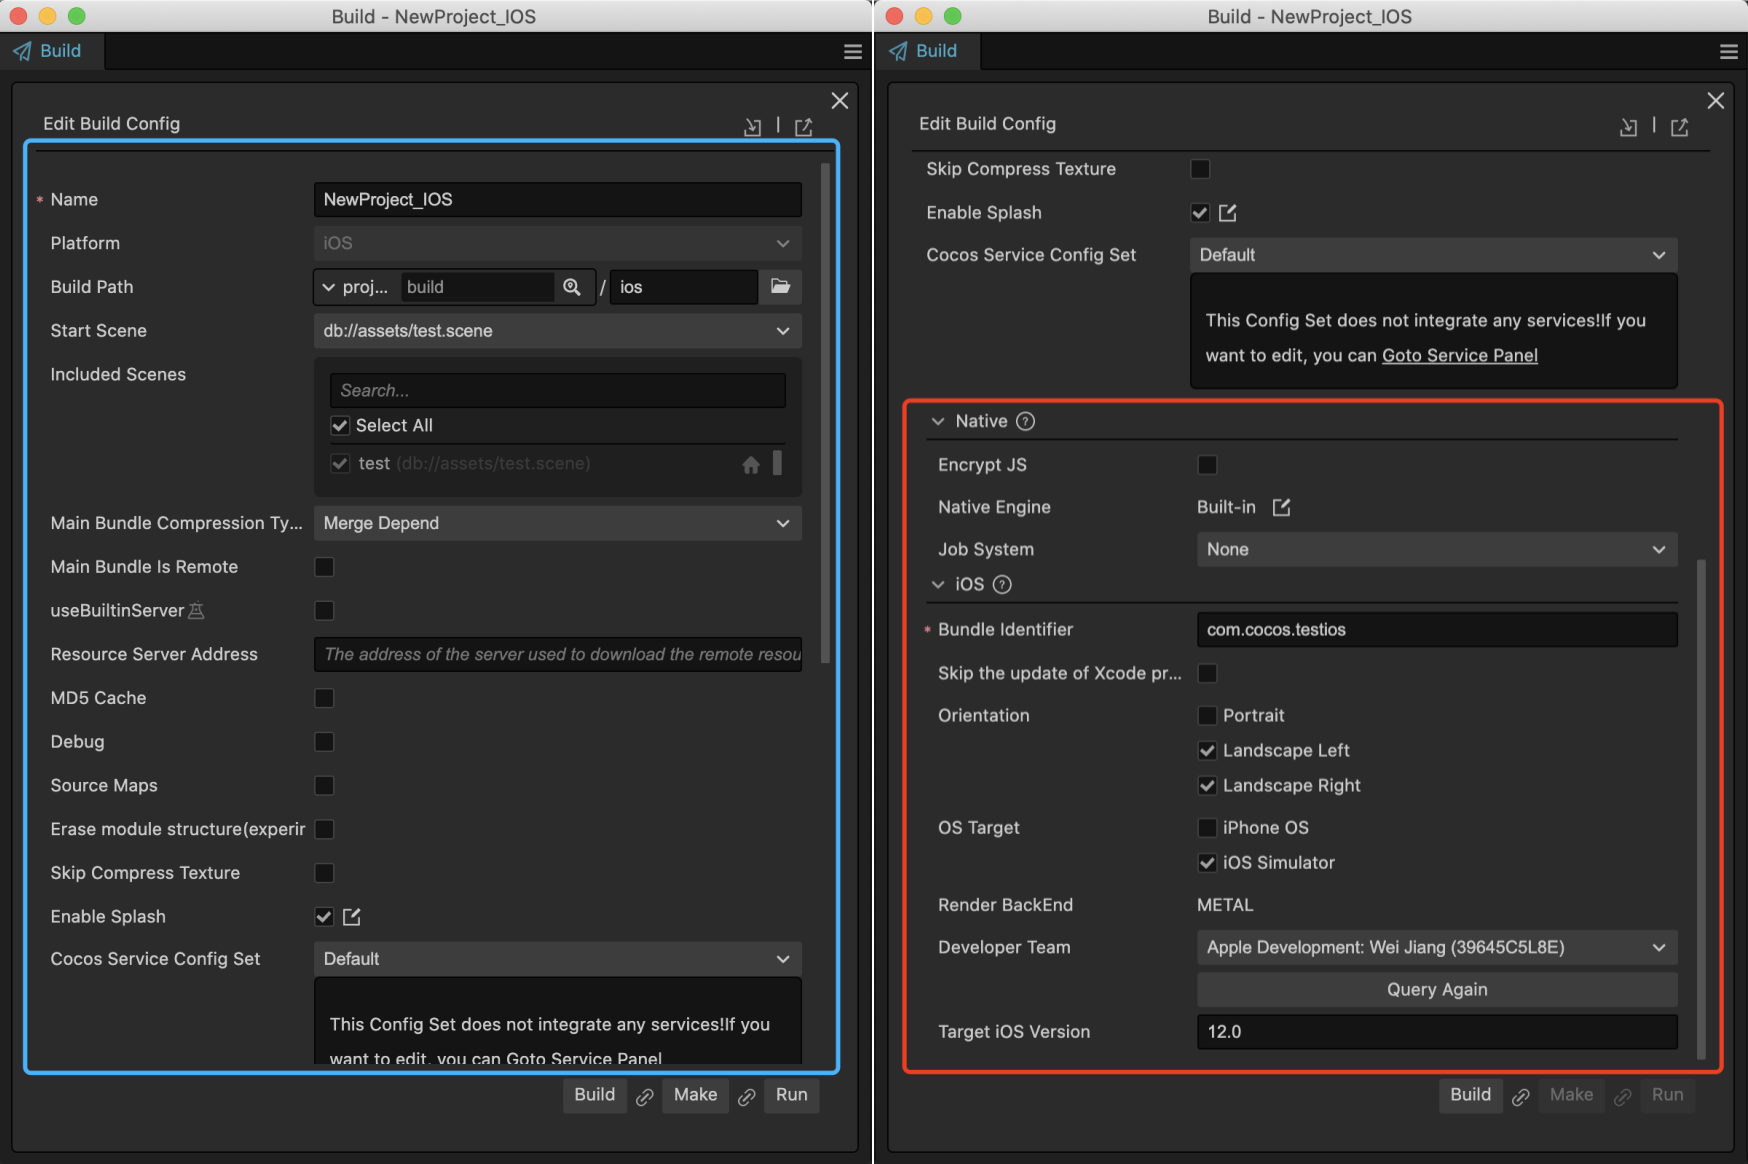1748x1164 pixels.
Task: Open Platform iOS dropdown
Action: [x=558, y=243]
